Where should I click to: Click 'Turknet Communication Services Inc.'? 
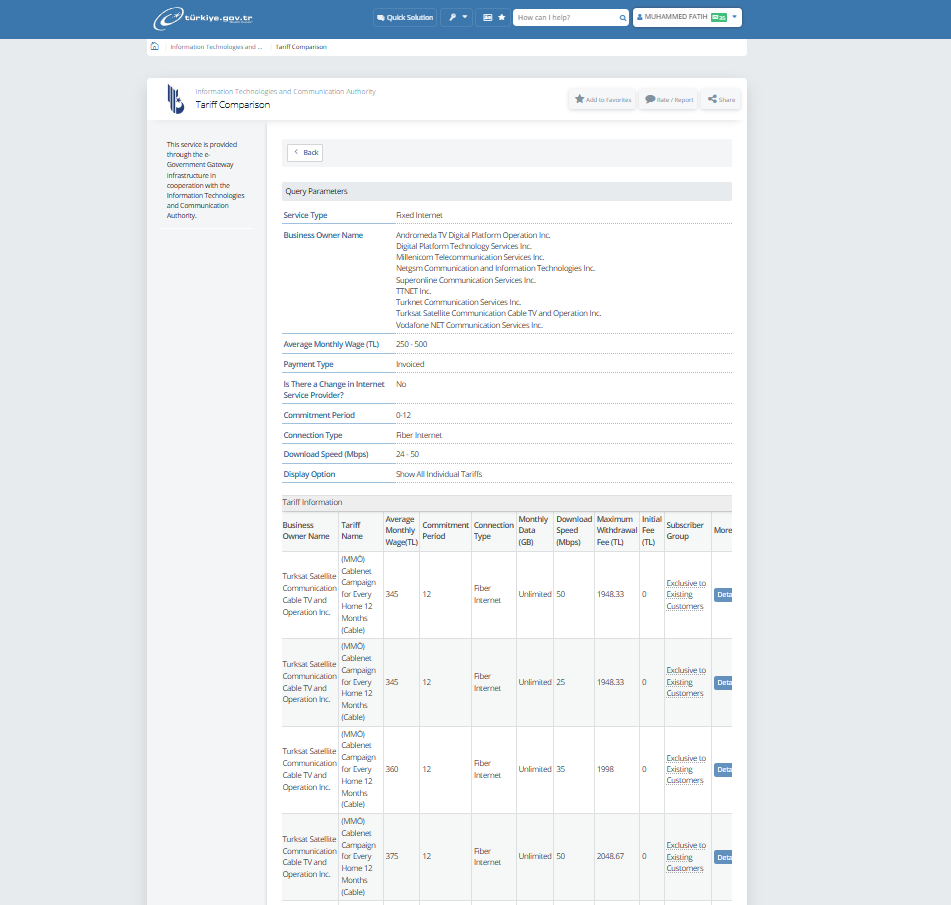[x=459, y=302]
